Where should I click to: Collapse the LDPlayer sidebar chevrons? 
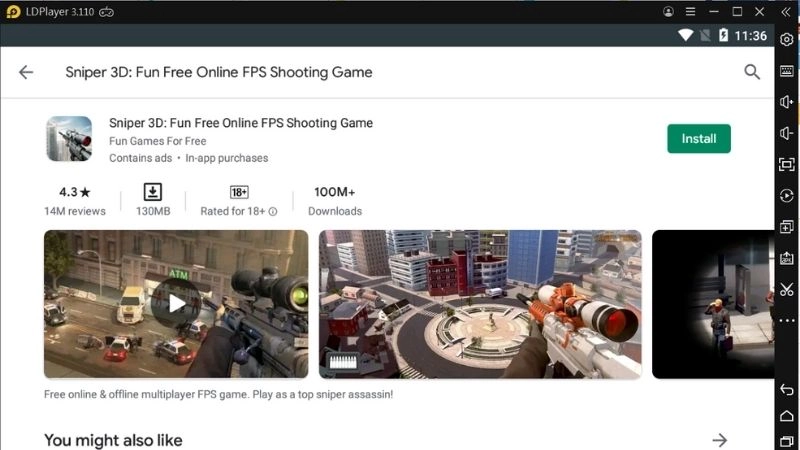(x=786, y=12)
